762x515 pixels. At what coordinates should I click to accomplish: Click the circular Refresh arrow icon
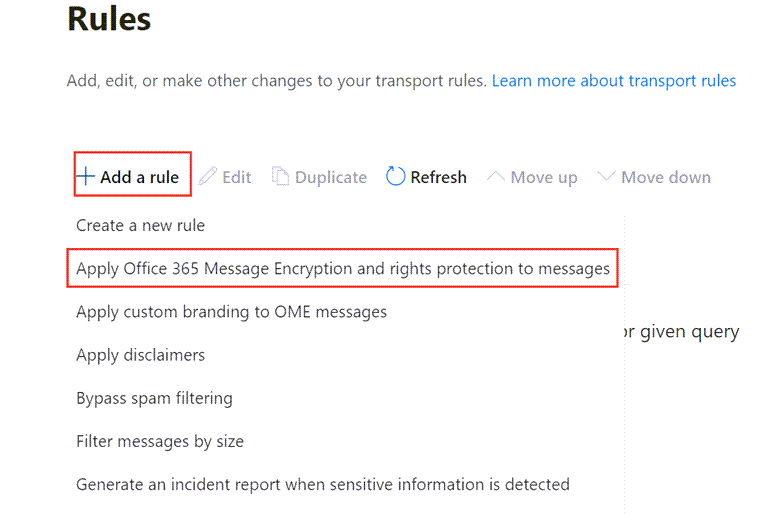point(396,177)
